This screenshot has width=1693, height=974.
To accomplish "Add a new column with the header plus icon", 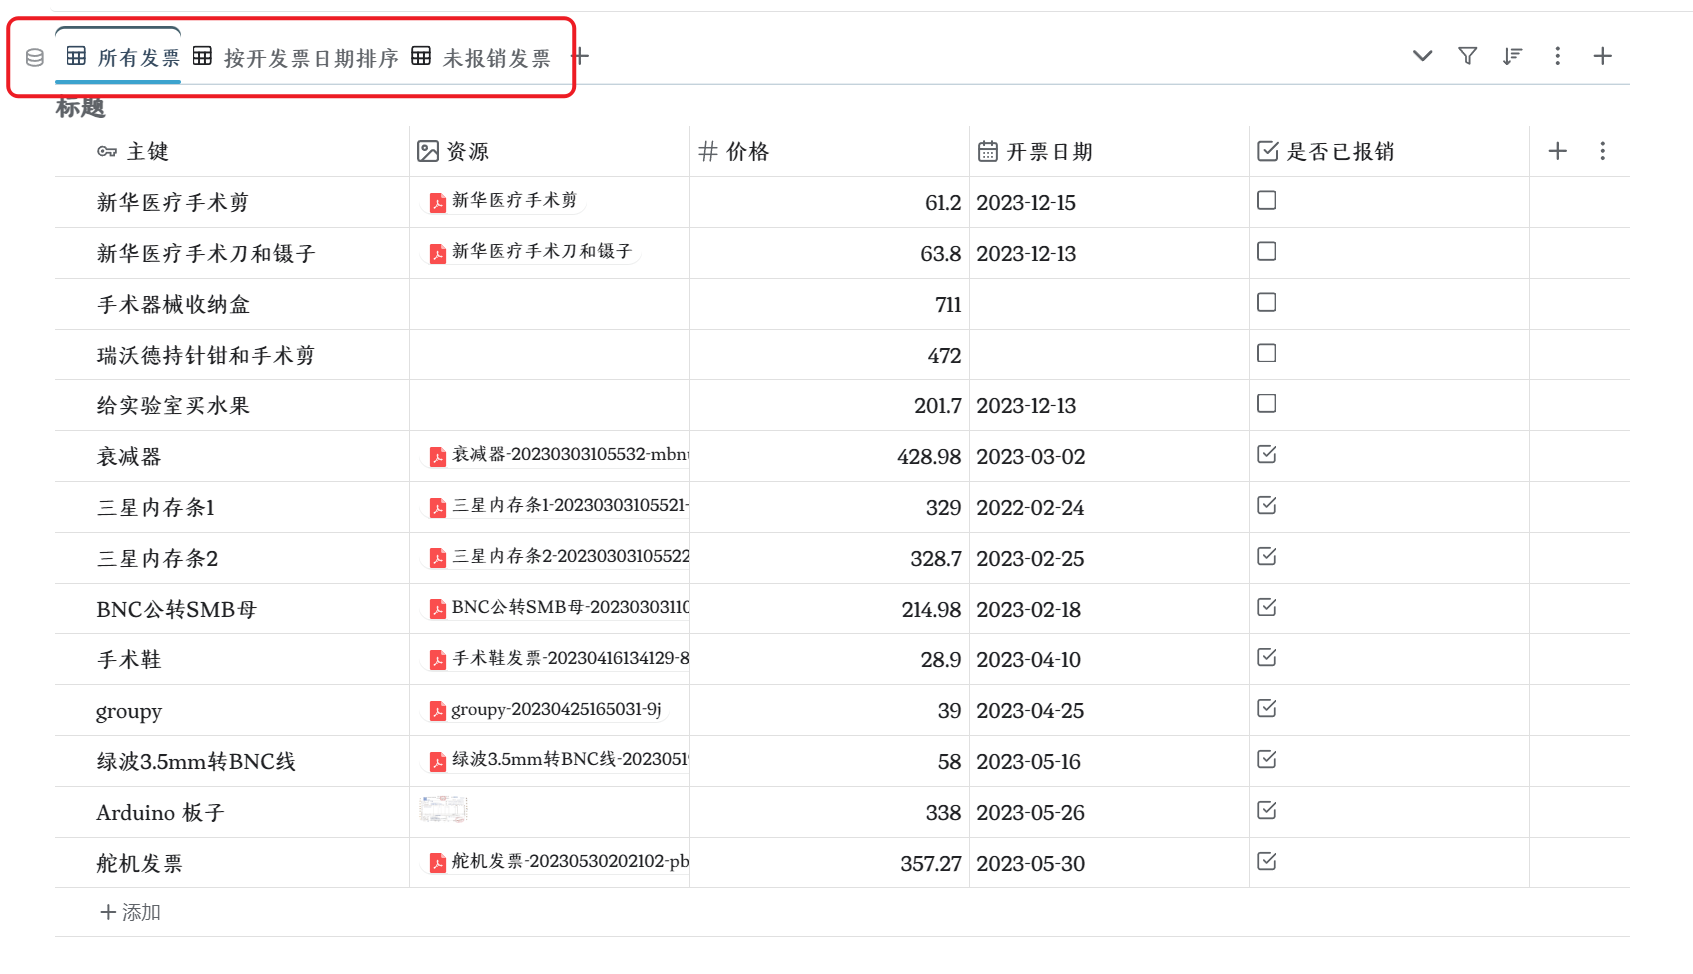I will [x=1557, y=151].
